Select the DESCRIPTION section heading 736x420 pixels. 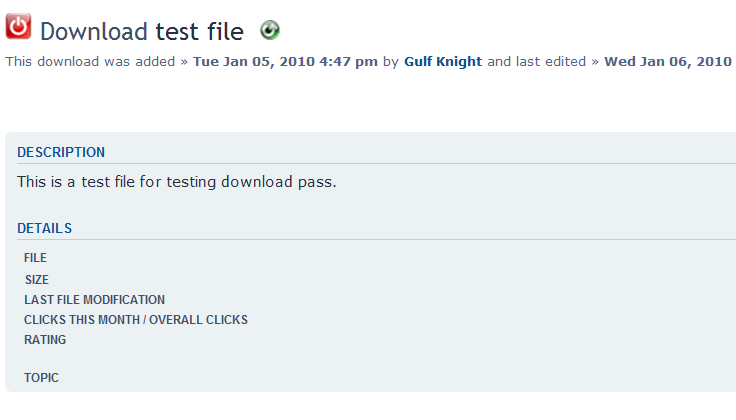[61, 153]
